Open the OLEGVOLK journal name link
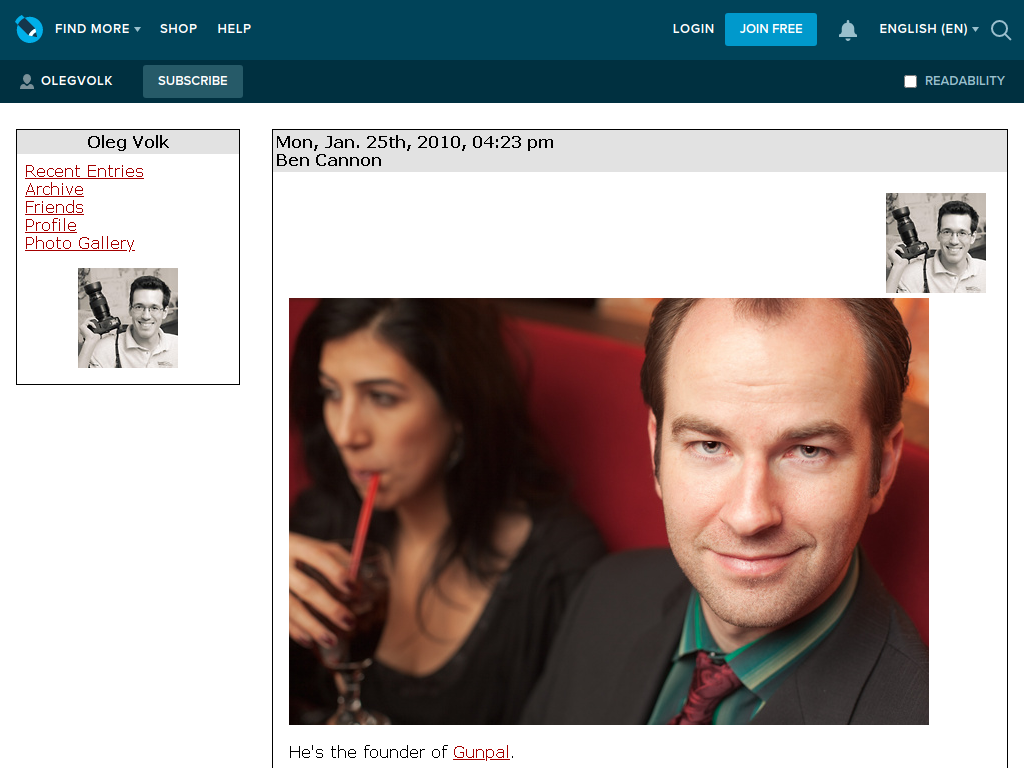Screen dimensions: 1024x768 tap(76, 81)
